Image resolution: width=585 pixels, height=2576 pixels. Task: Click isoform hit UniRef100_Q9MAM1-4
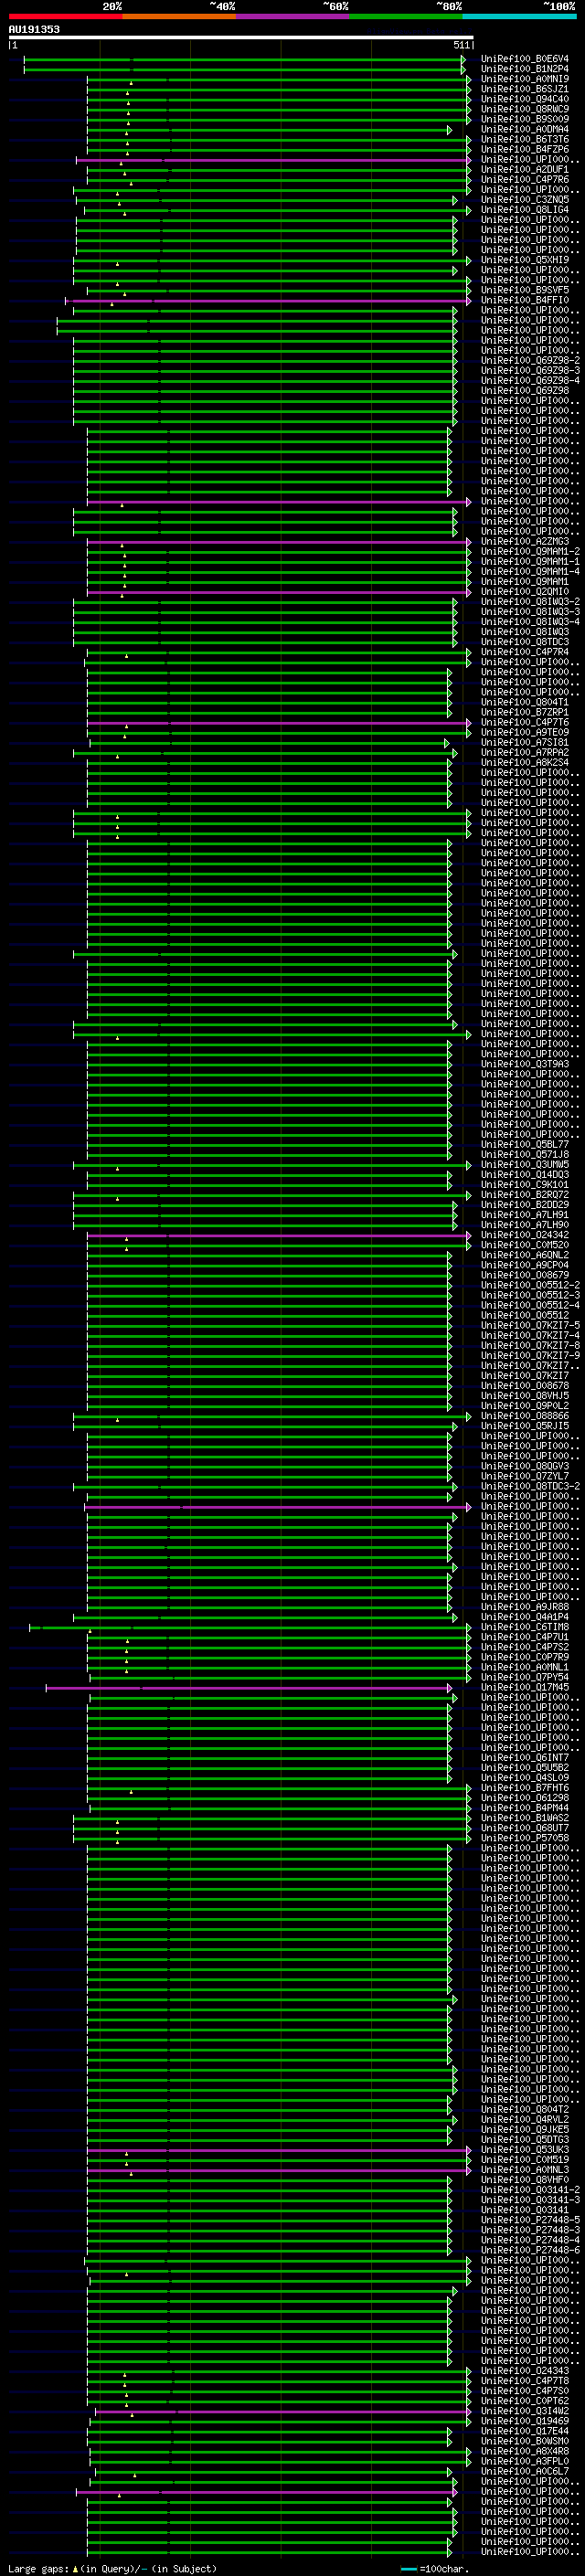pos(530,571)
